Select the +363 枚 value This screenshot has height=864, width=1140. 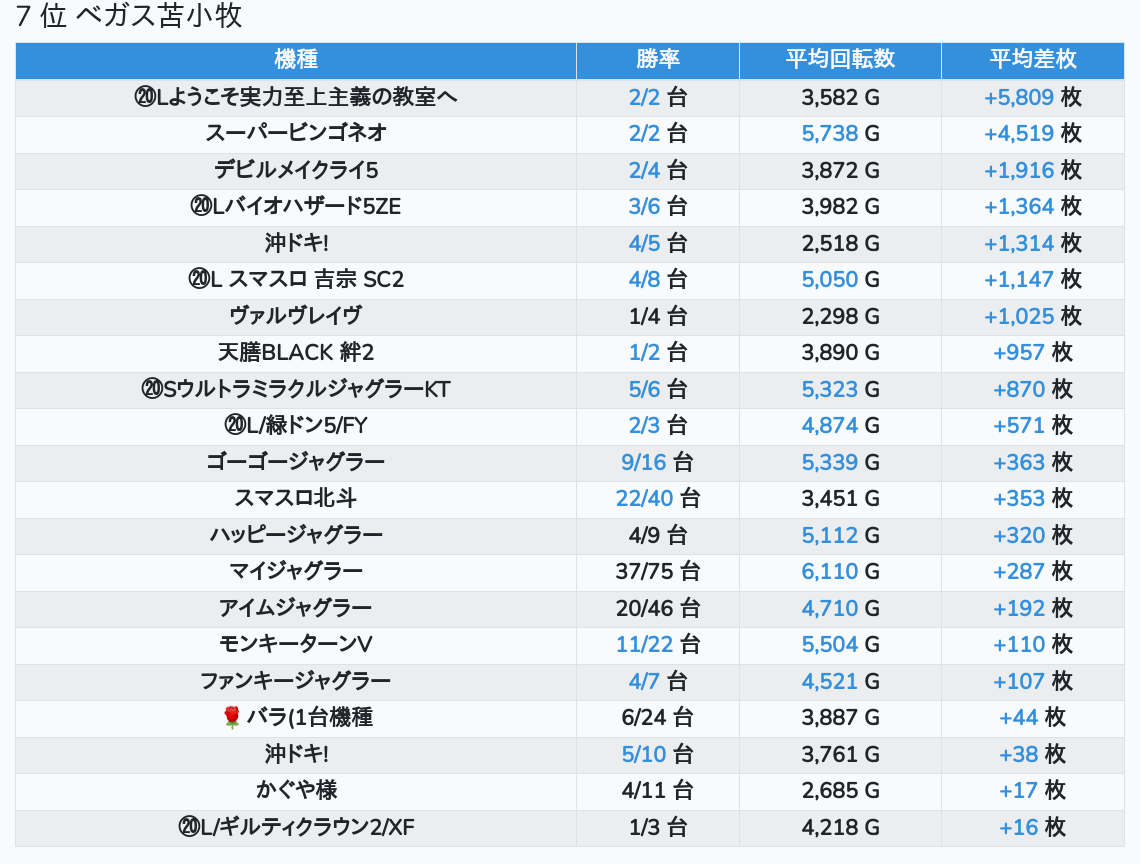click(x=1032, y=462)
